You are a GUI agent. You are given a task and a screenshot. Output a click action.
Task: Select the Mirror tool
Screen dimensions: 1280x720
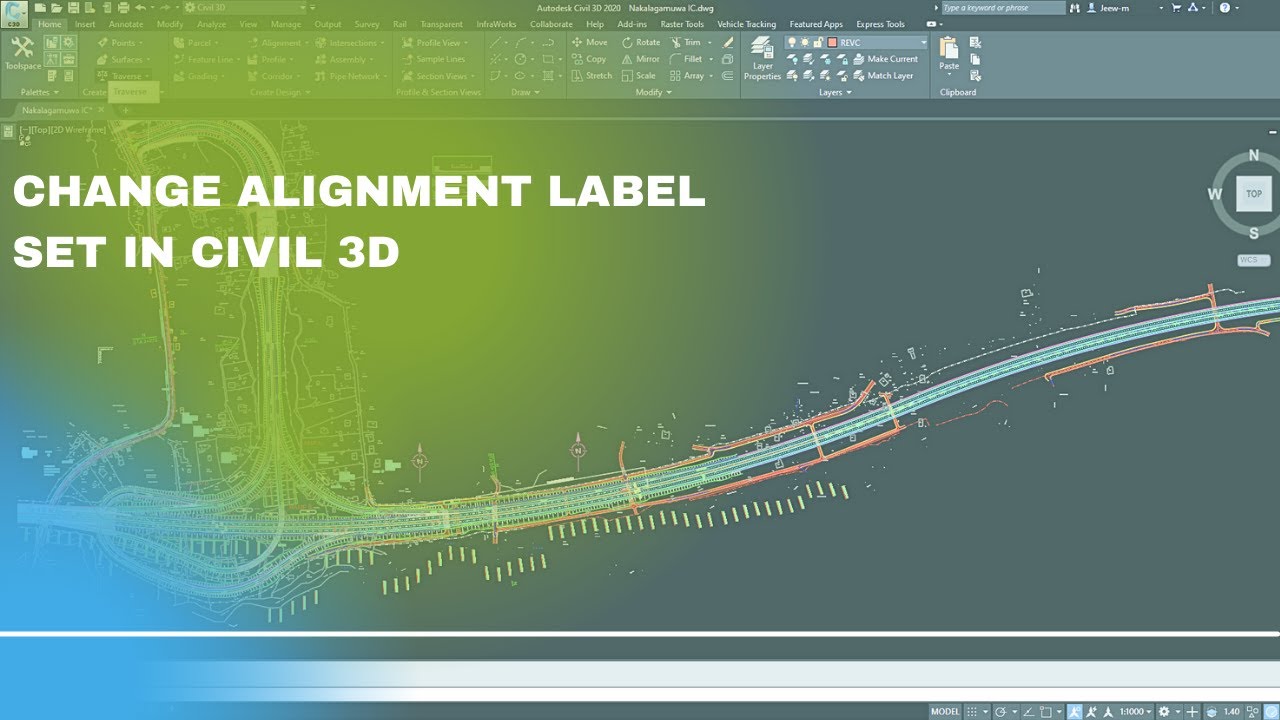click(640, 59)
